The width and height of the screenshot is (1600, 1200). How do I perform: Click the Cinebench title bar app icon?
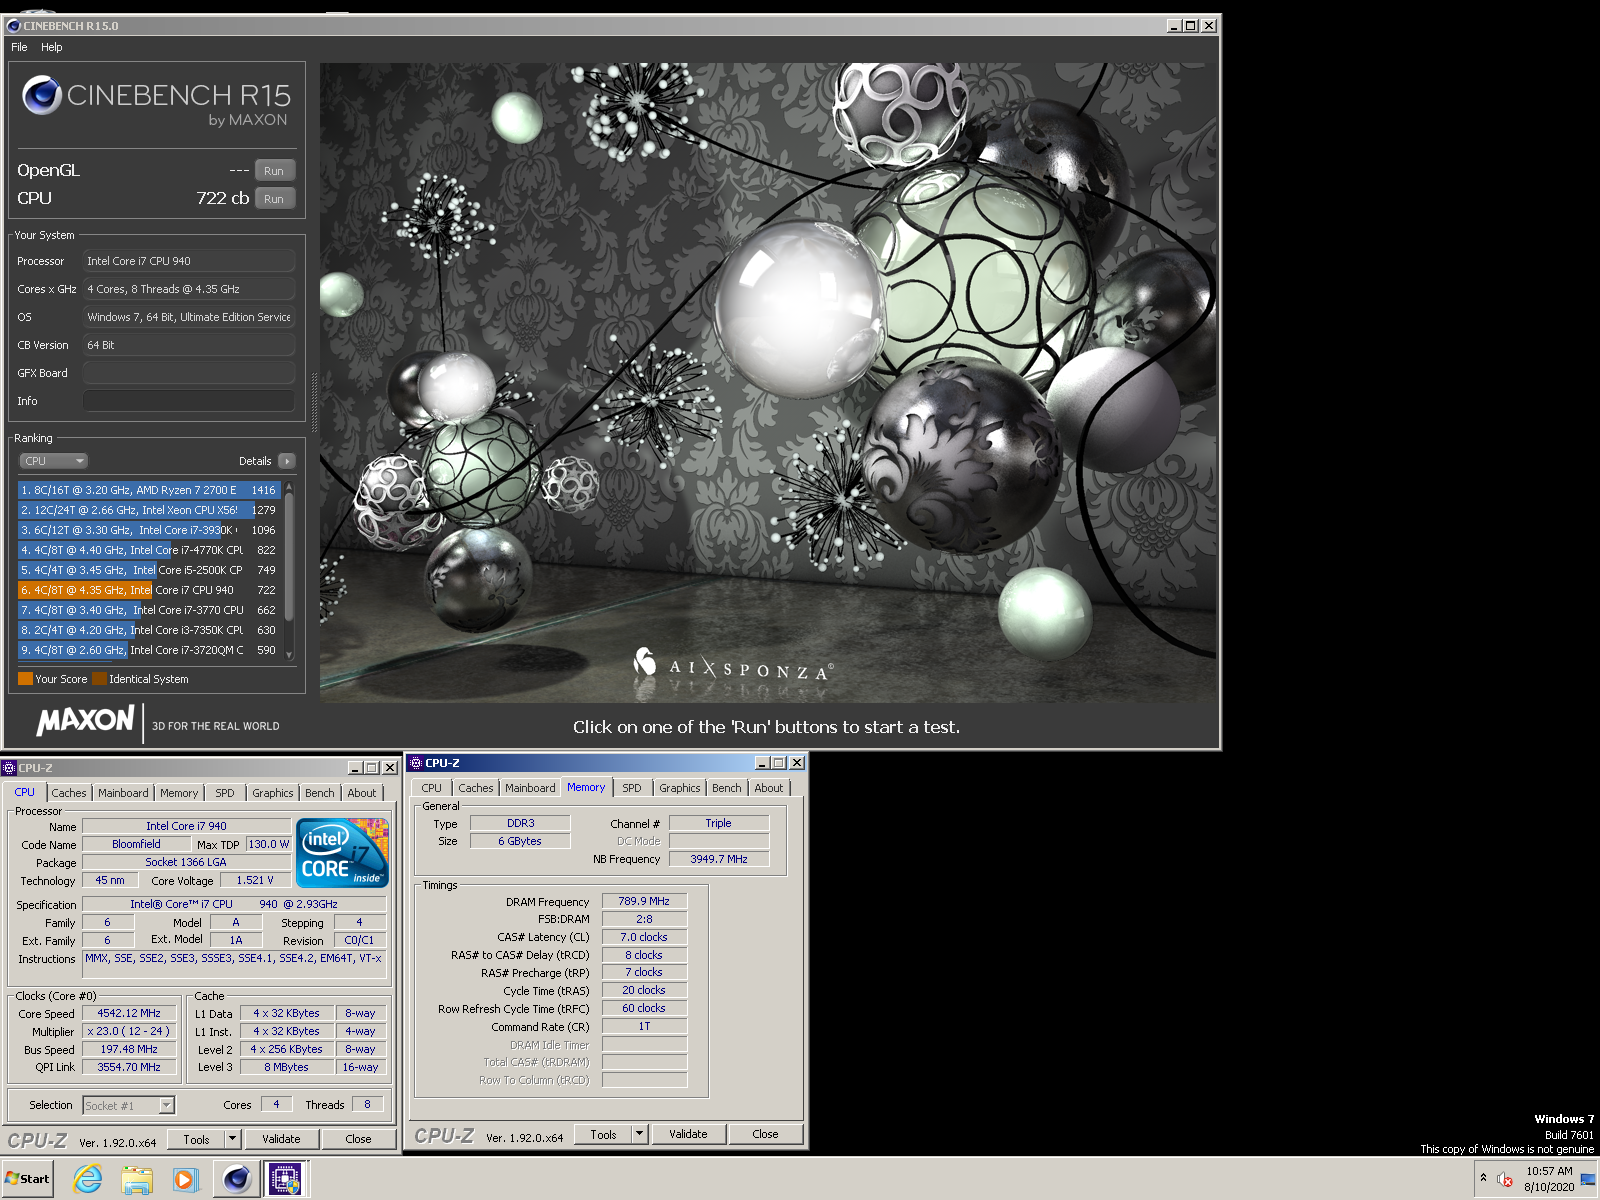pos(14,26)
